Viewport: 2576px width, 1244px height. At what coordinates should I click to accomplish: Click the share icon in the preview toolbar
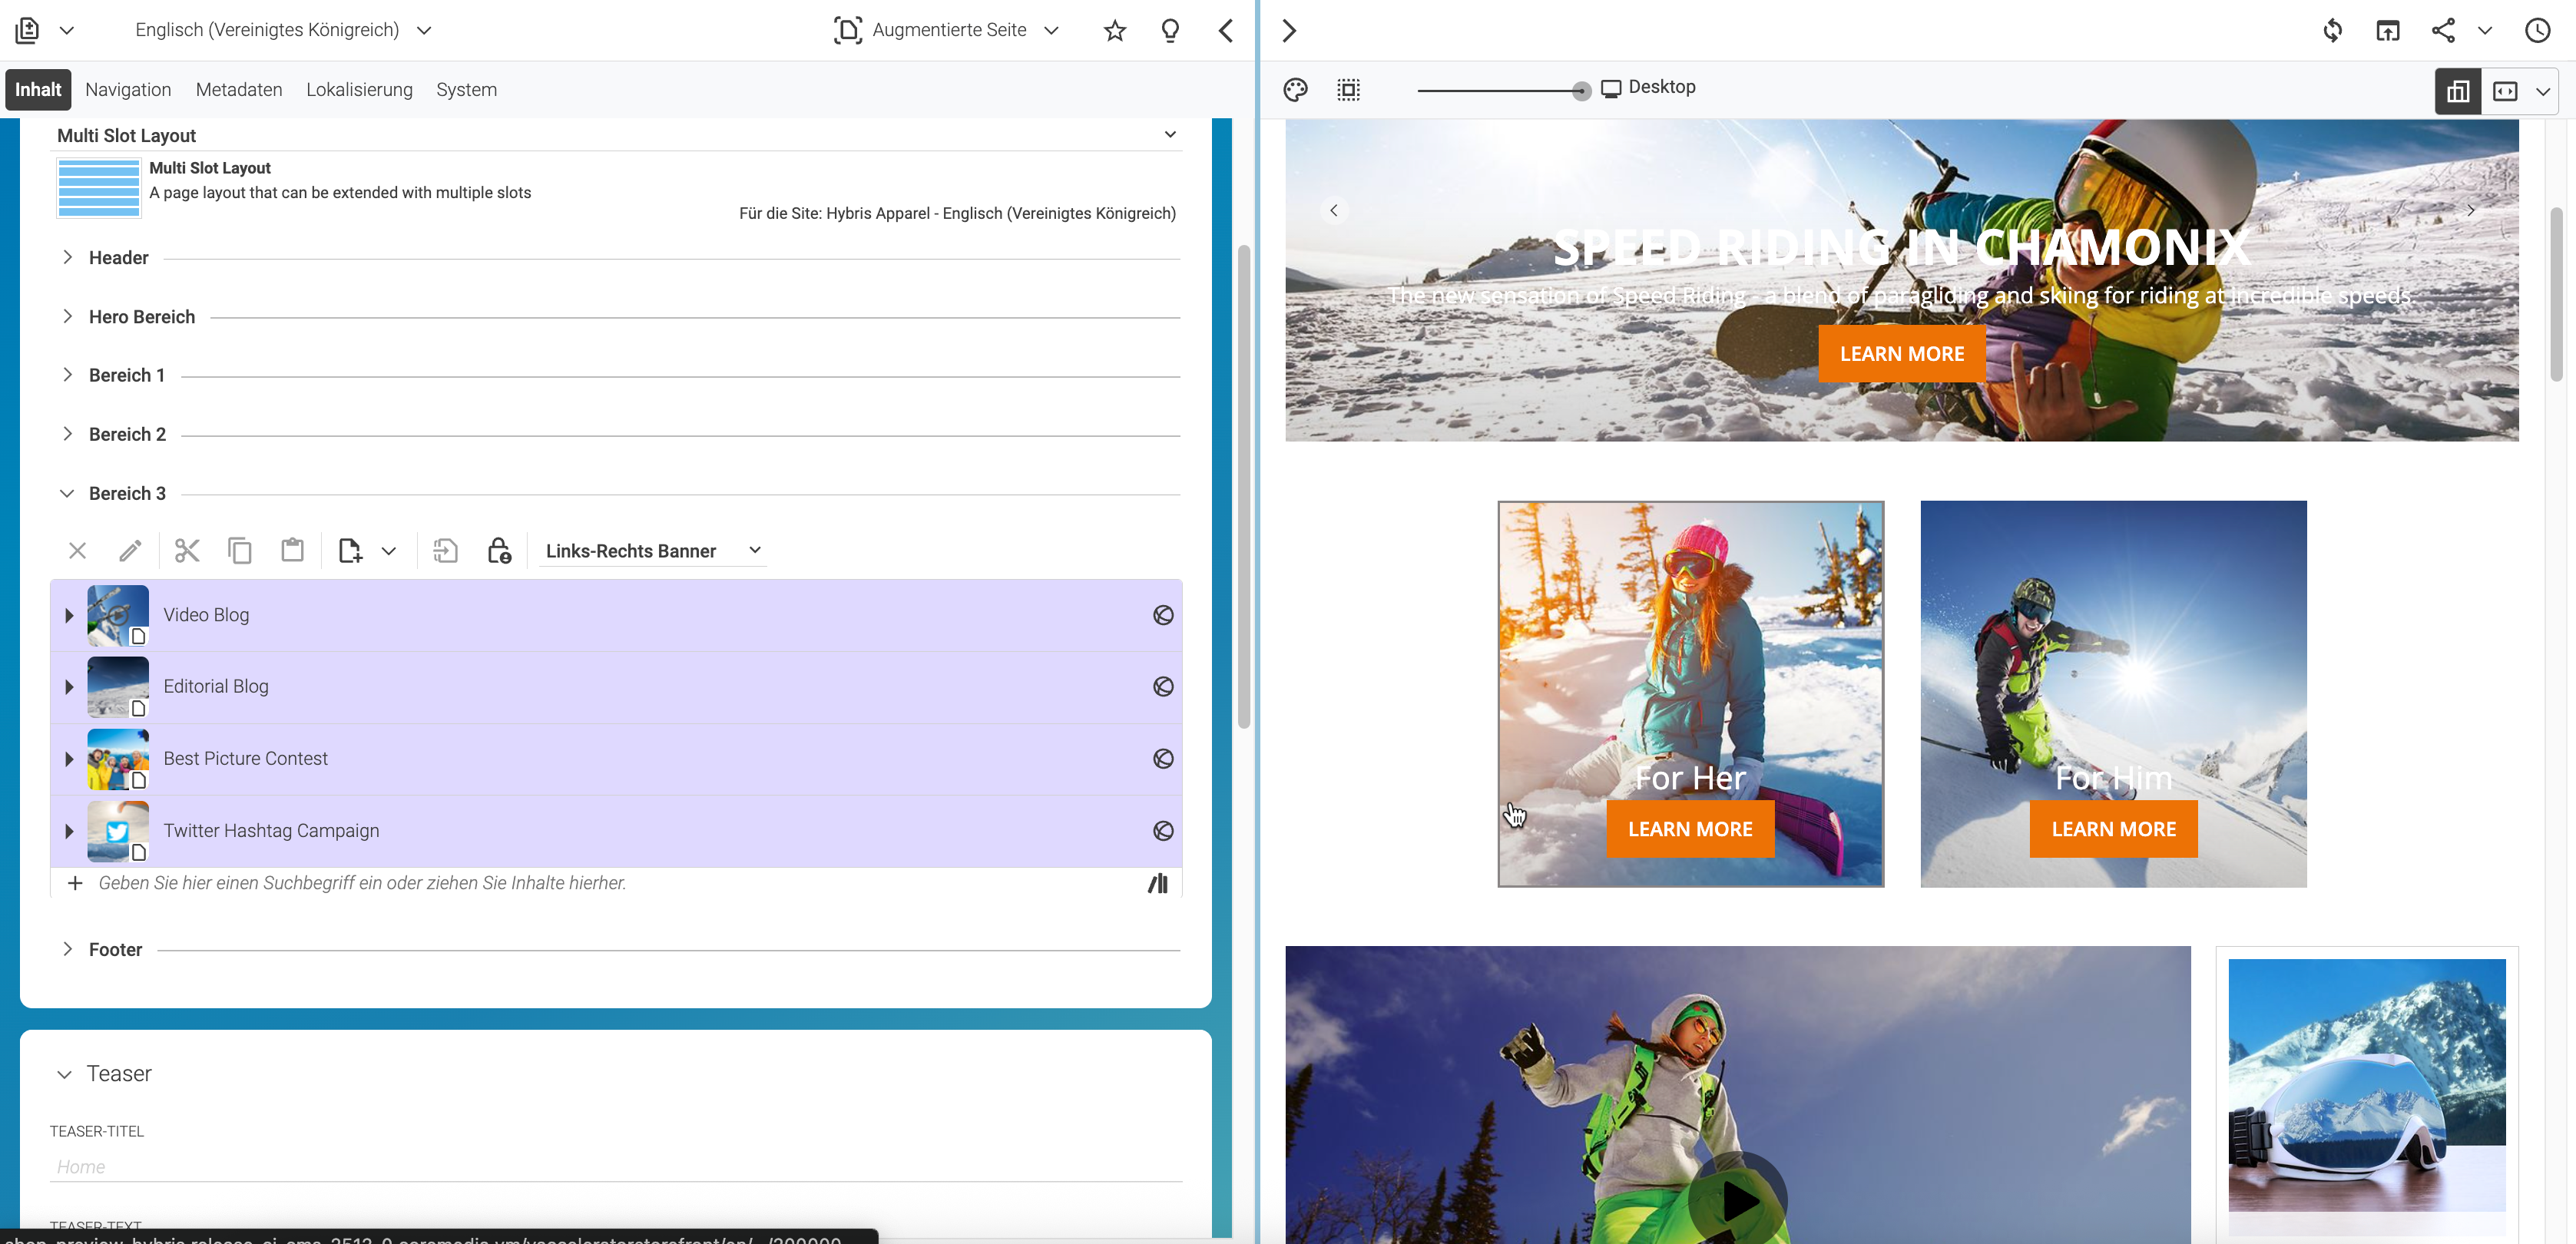[2443, 30]
